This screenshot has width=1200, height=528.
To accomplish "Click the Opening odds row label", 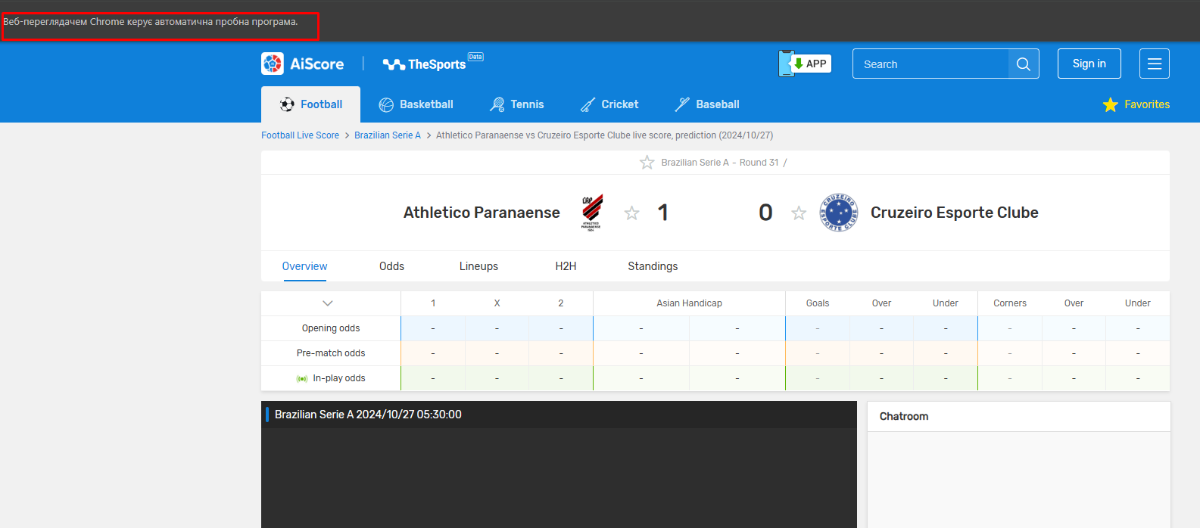I will click(x=331, y=328).
